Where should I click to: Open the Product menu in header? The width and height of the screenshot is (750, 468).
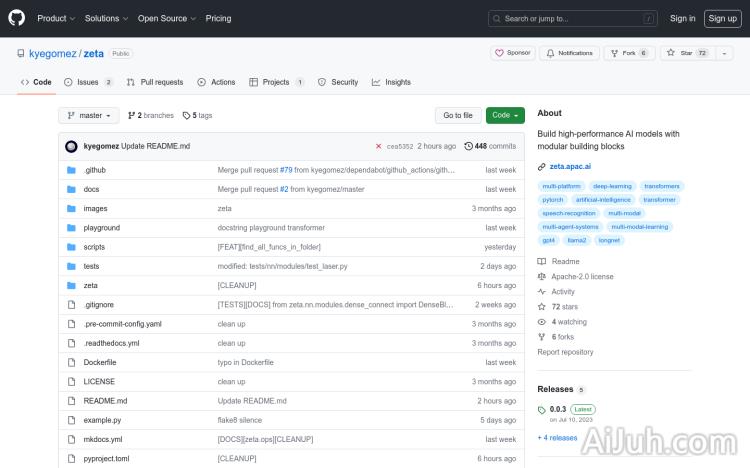[x=55, y=18]
